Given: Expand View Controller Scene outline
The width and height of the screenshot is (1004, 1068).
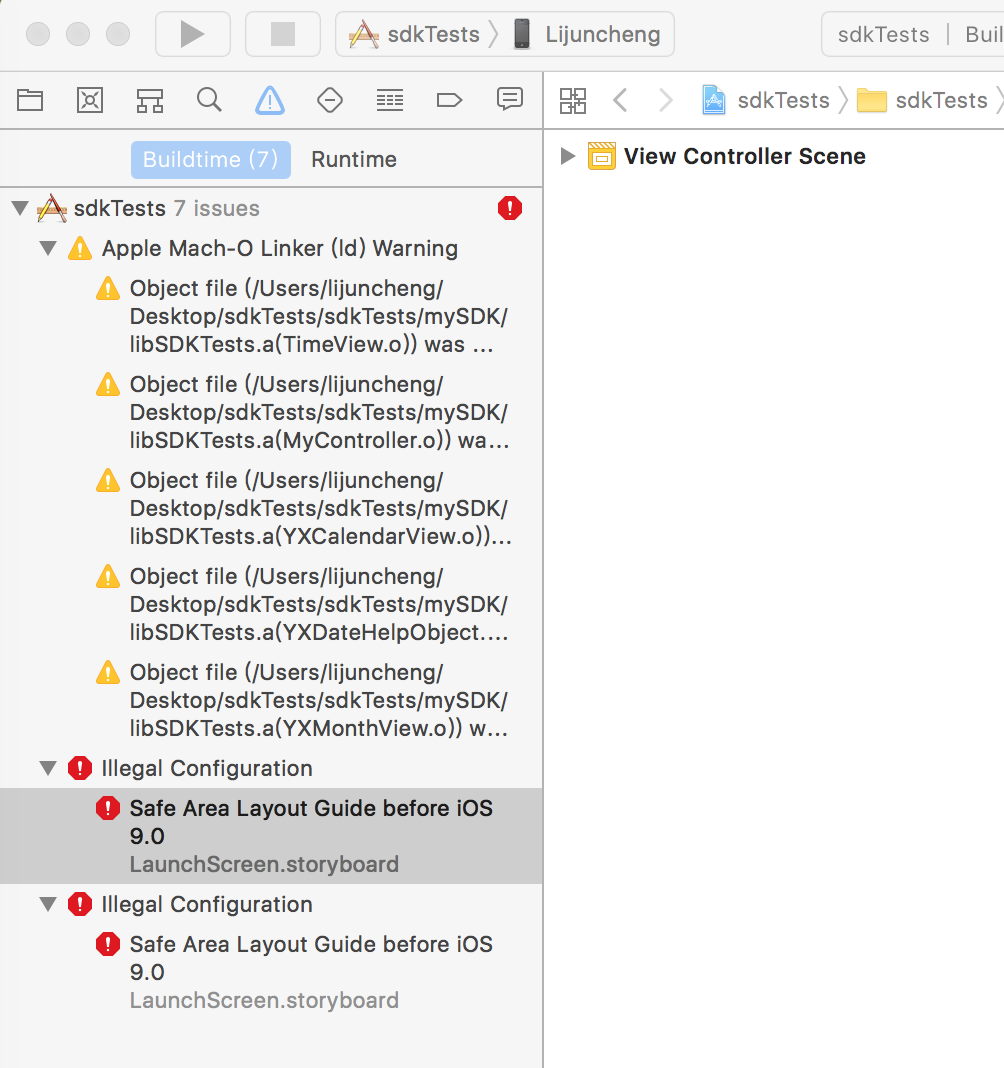Looking at the screenshot, I should (x=567, y=156).
